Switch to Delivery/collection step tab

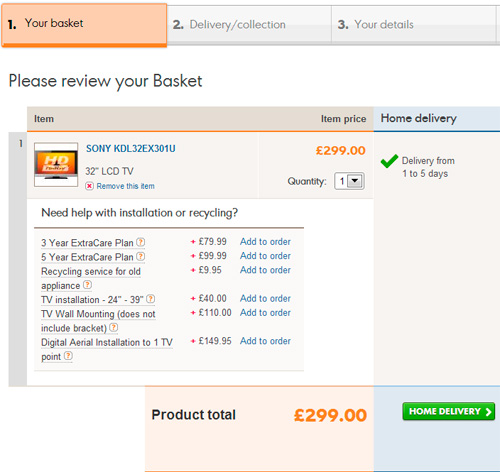point(249,25)
